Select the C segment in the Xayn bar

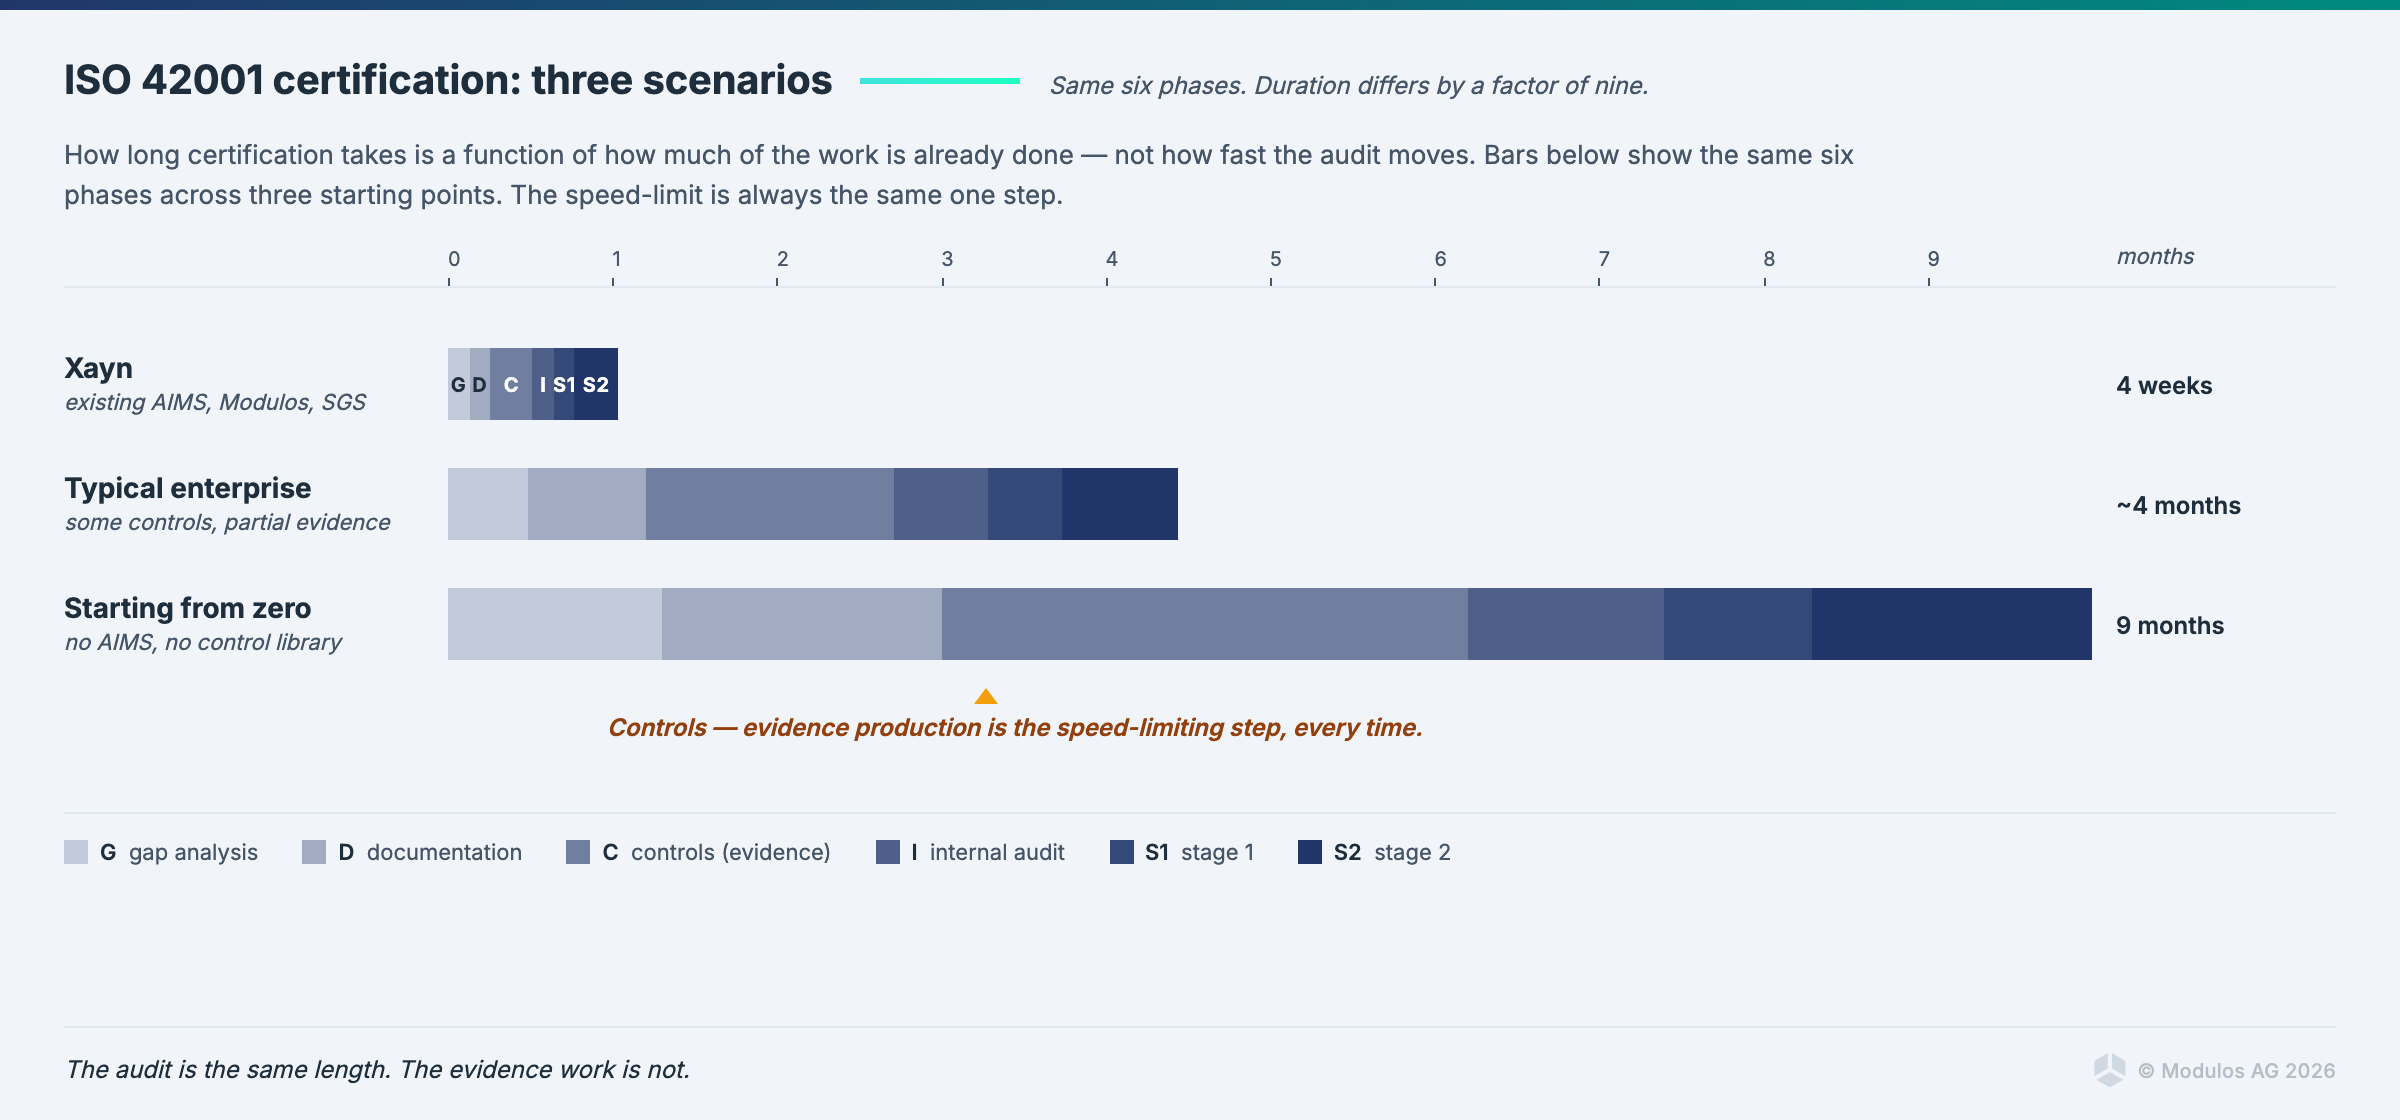pyautogui.click(x=511, y=384)
